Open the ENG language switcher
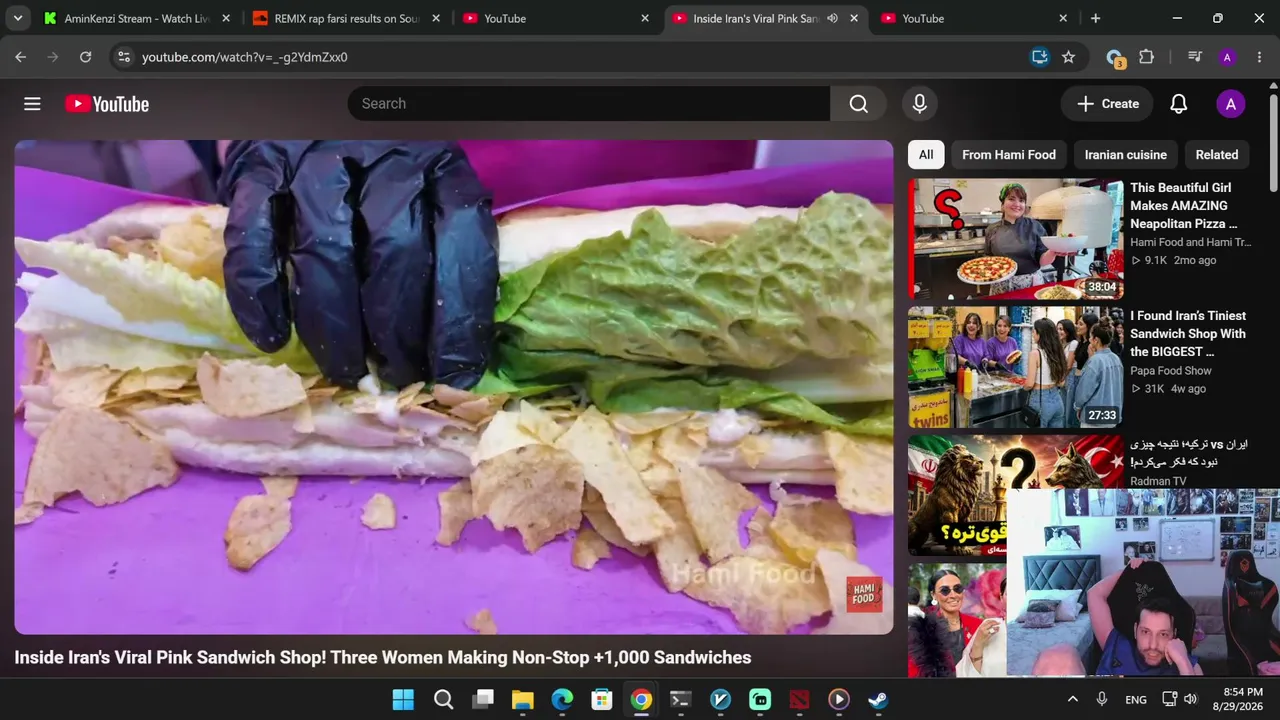 pos(1136,699)
